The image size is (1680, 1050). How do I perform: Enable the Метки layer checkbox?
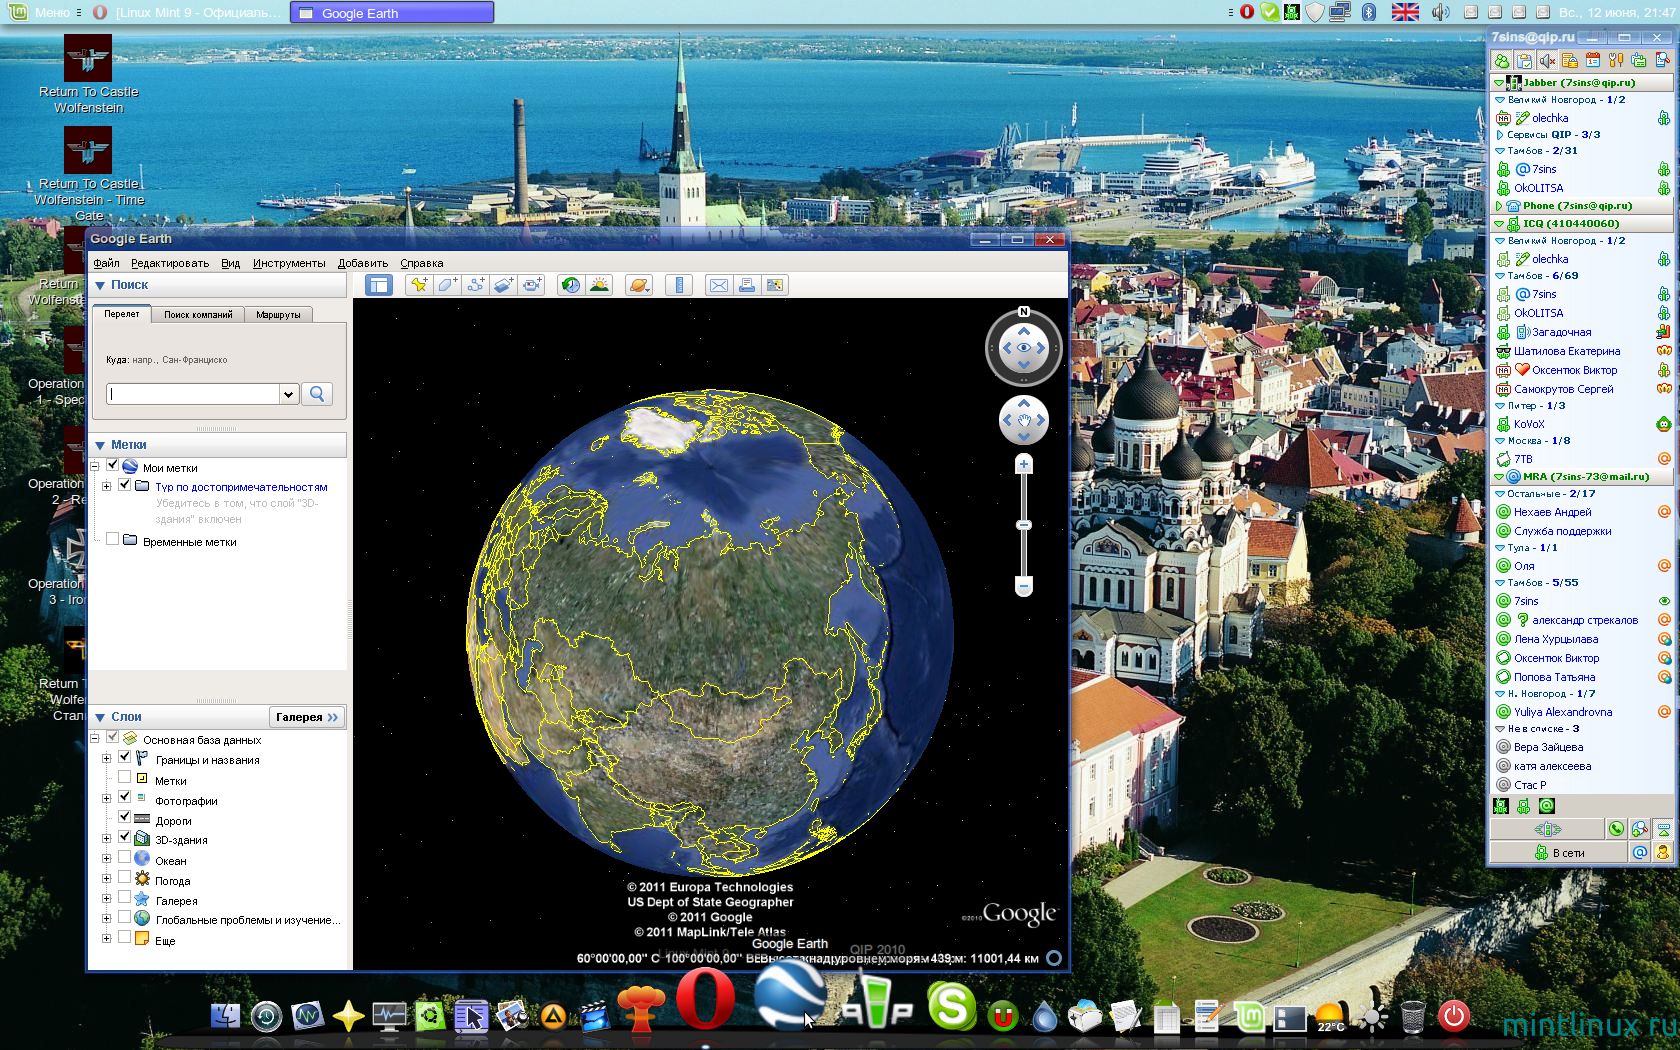pos(125,778)
